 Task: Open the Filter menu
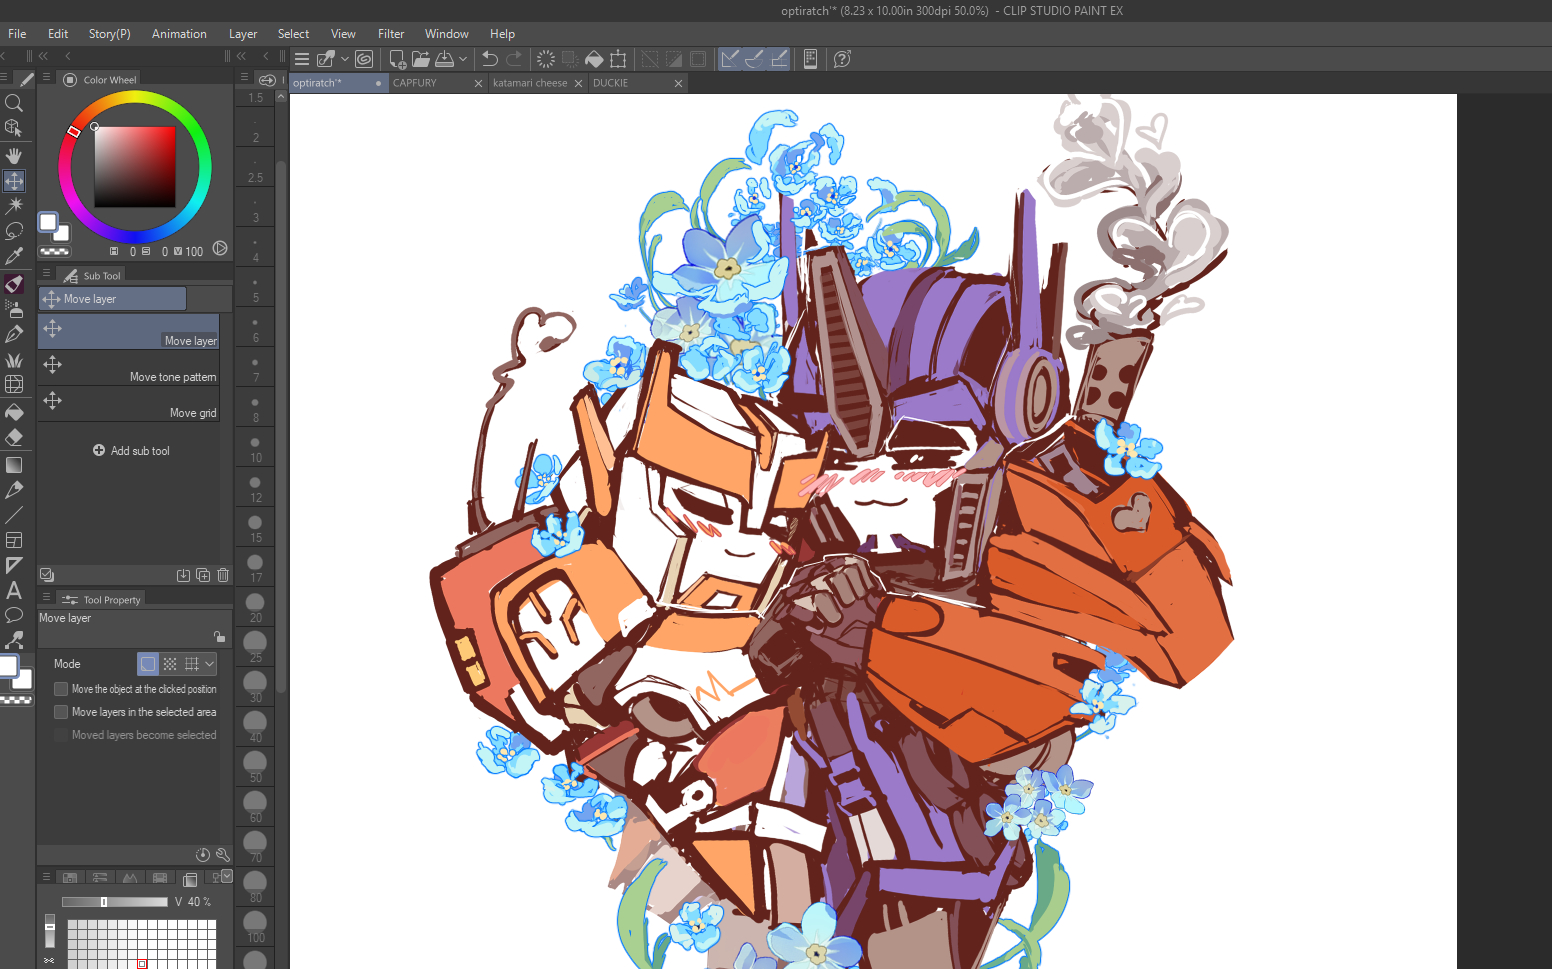coord(390,34)
